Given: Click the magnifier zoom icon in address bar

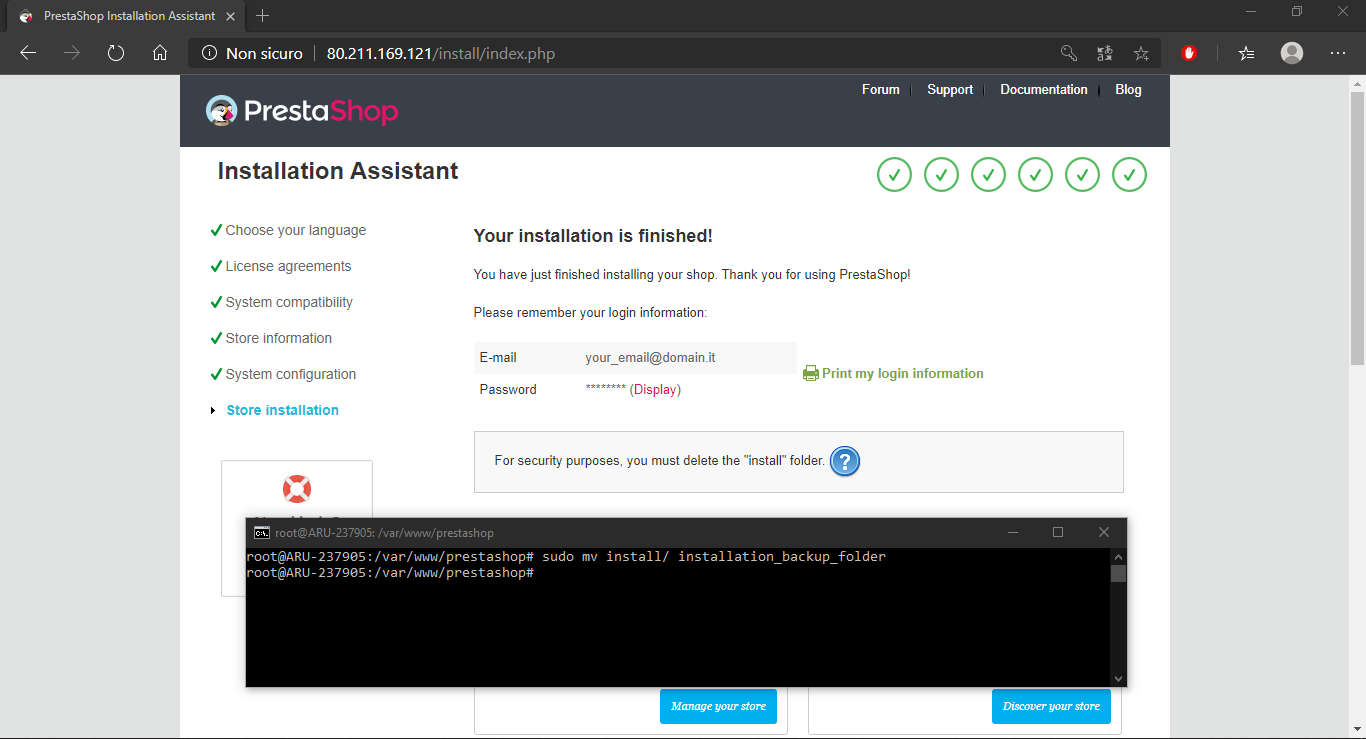Looking at the screenshot, I should 1067,53.
